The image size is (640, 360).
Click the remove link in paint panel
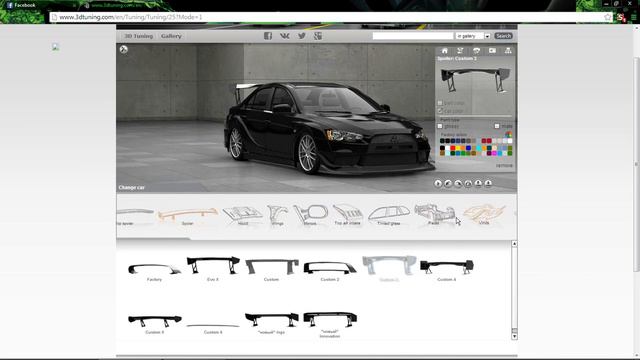(x=504, y=166)
